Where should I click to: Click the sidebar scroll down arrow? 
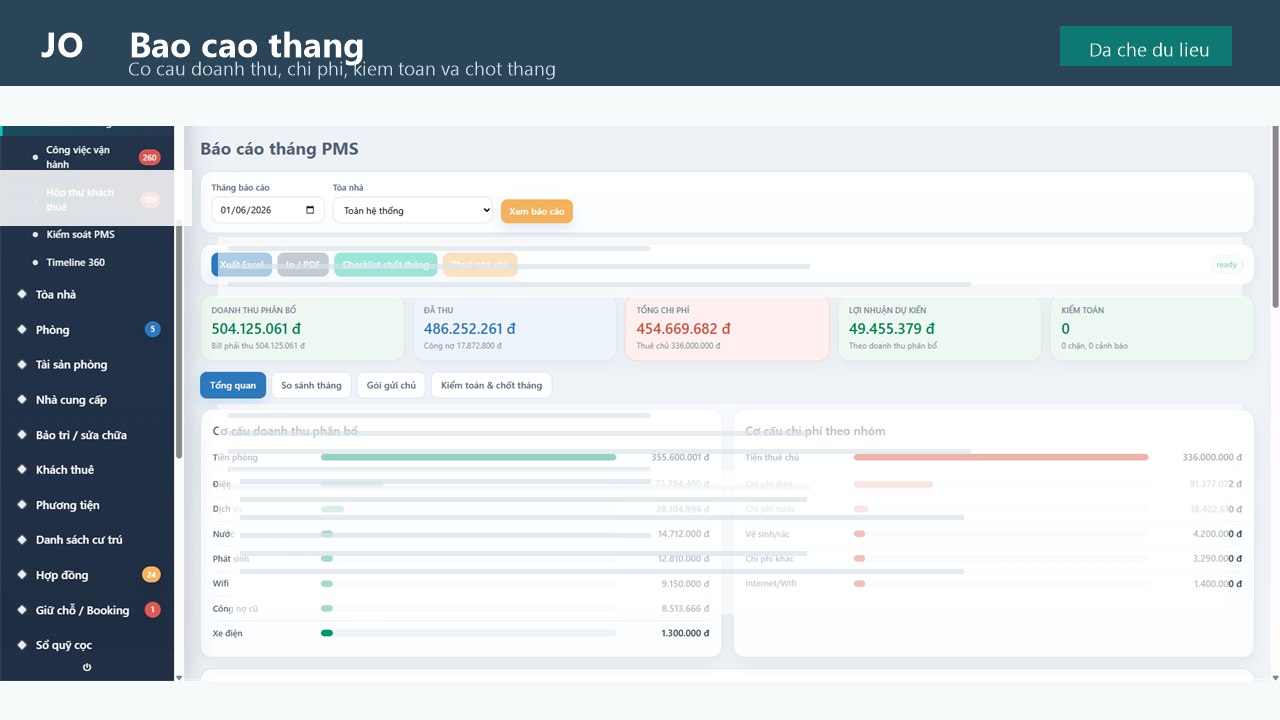pyautogui.click(x=179, y=677)
